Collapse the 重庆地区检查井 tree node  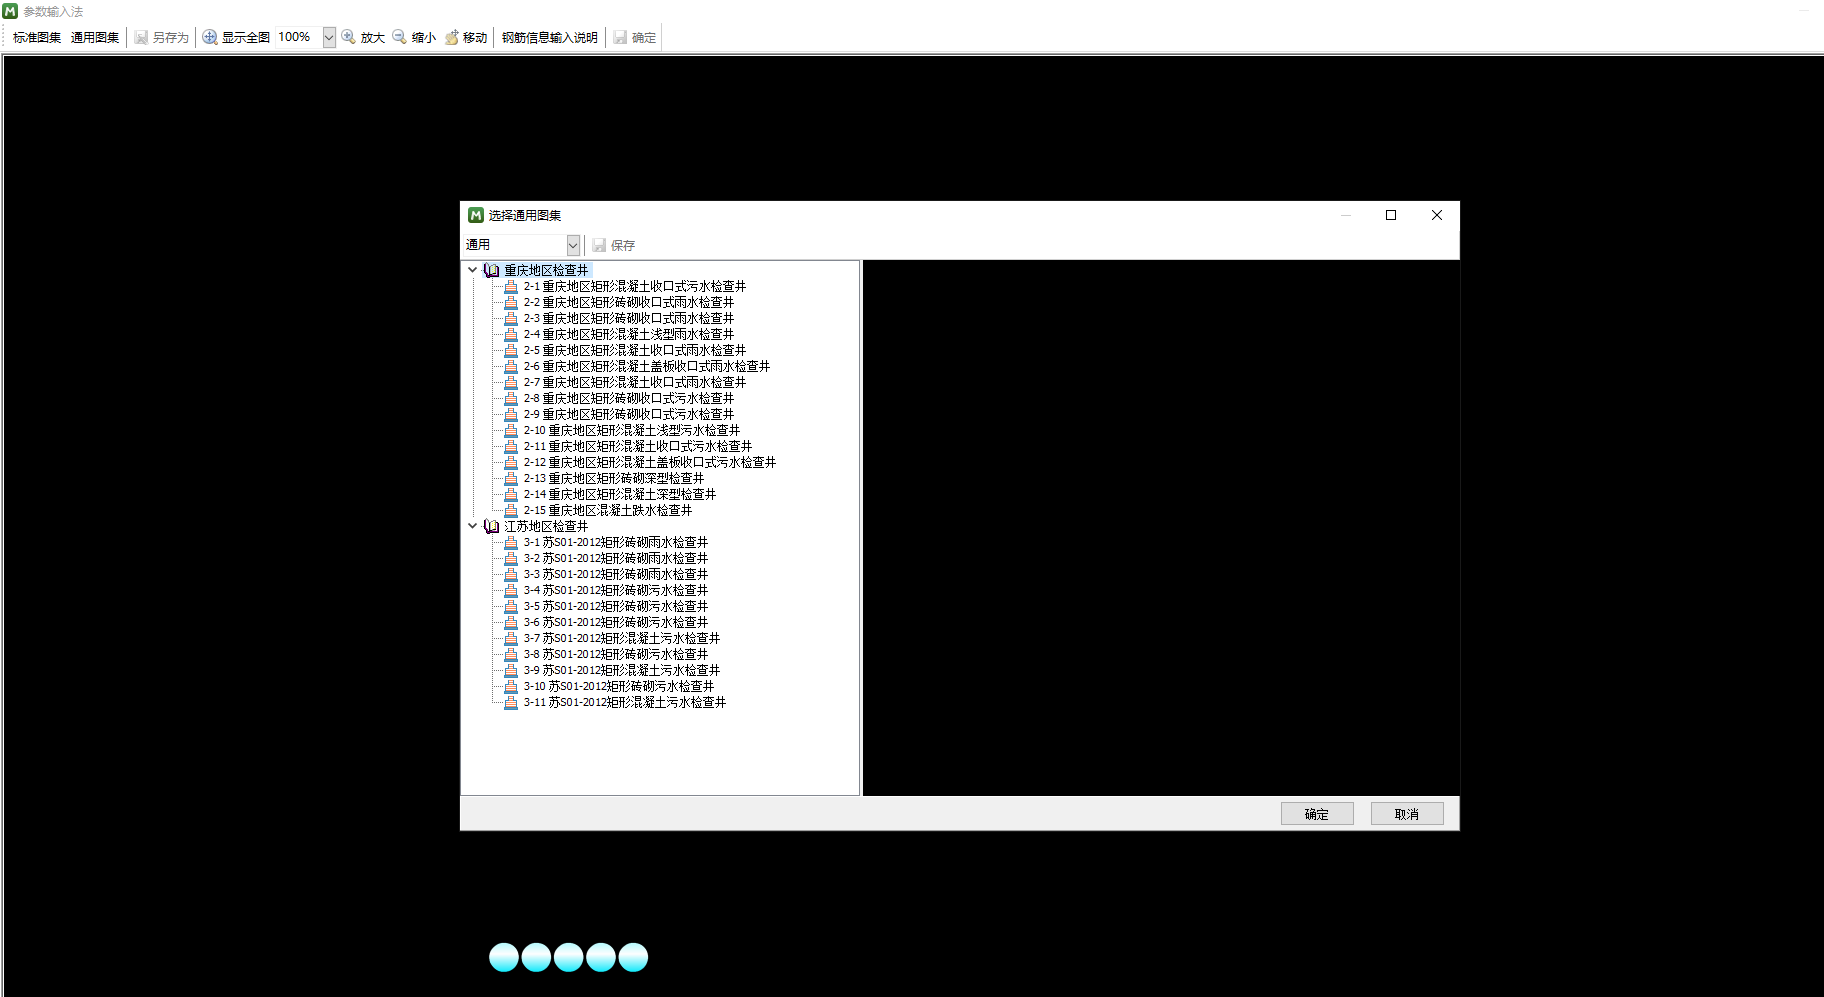[473, 270]
